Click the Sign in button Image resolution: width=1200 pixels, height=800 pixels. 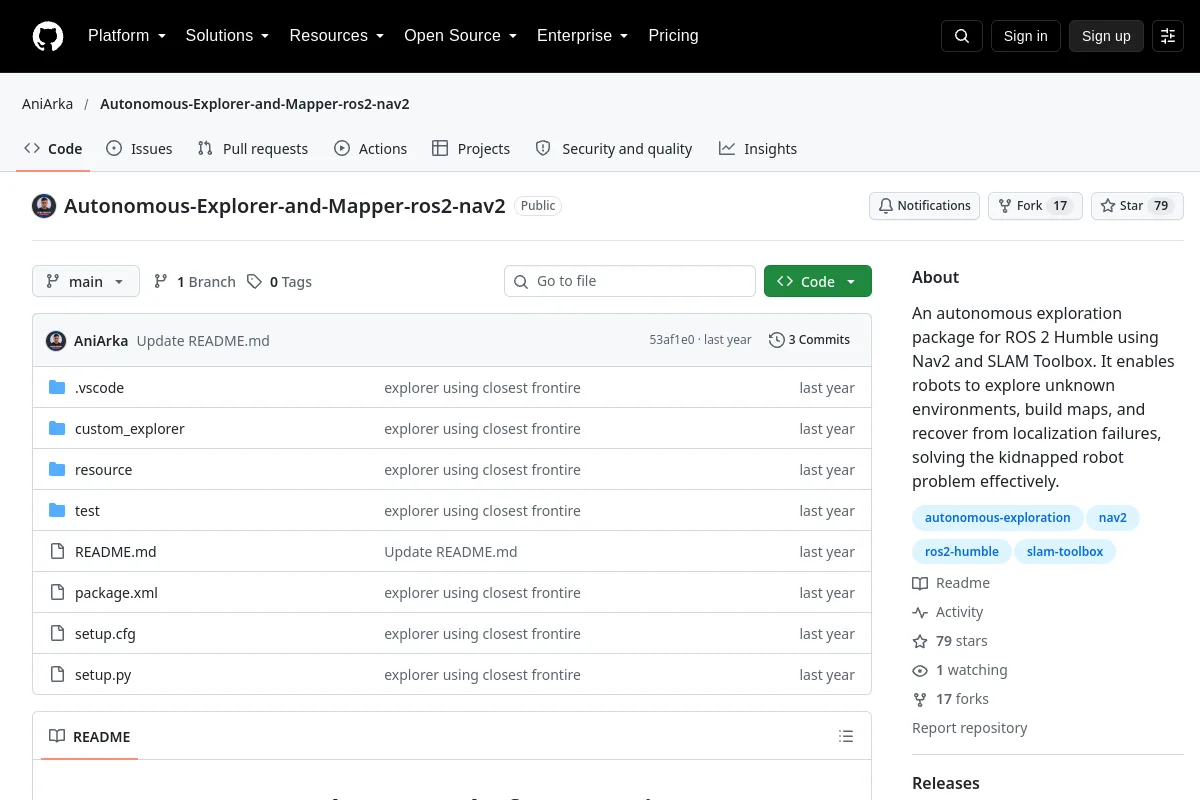pyautogui.click(x=1025, y=36)
